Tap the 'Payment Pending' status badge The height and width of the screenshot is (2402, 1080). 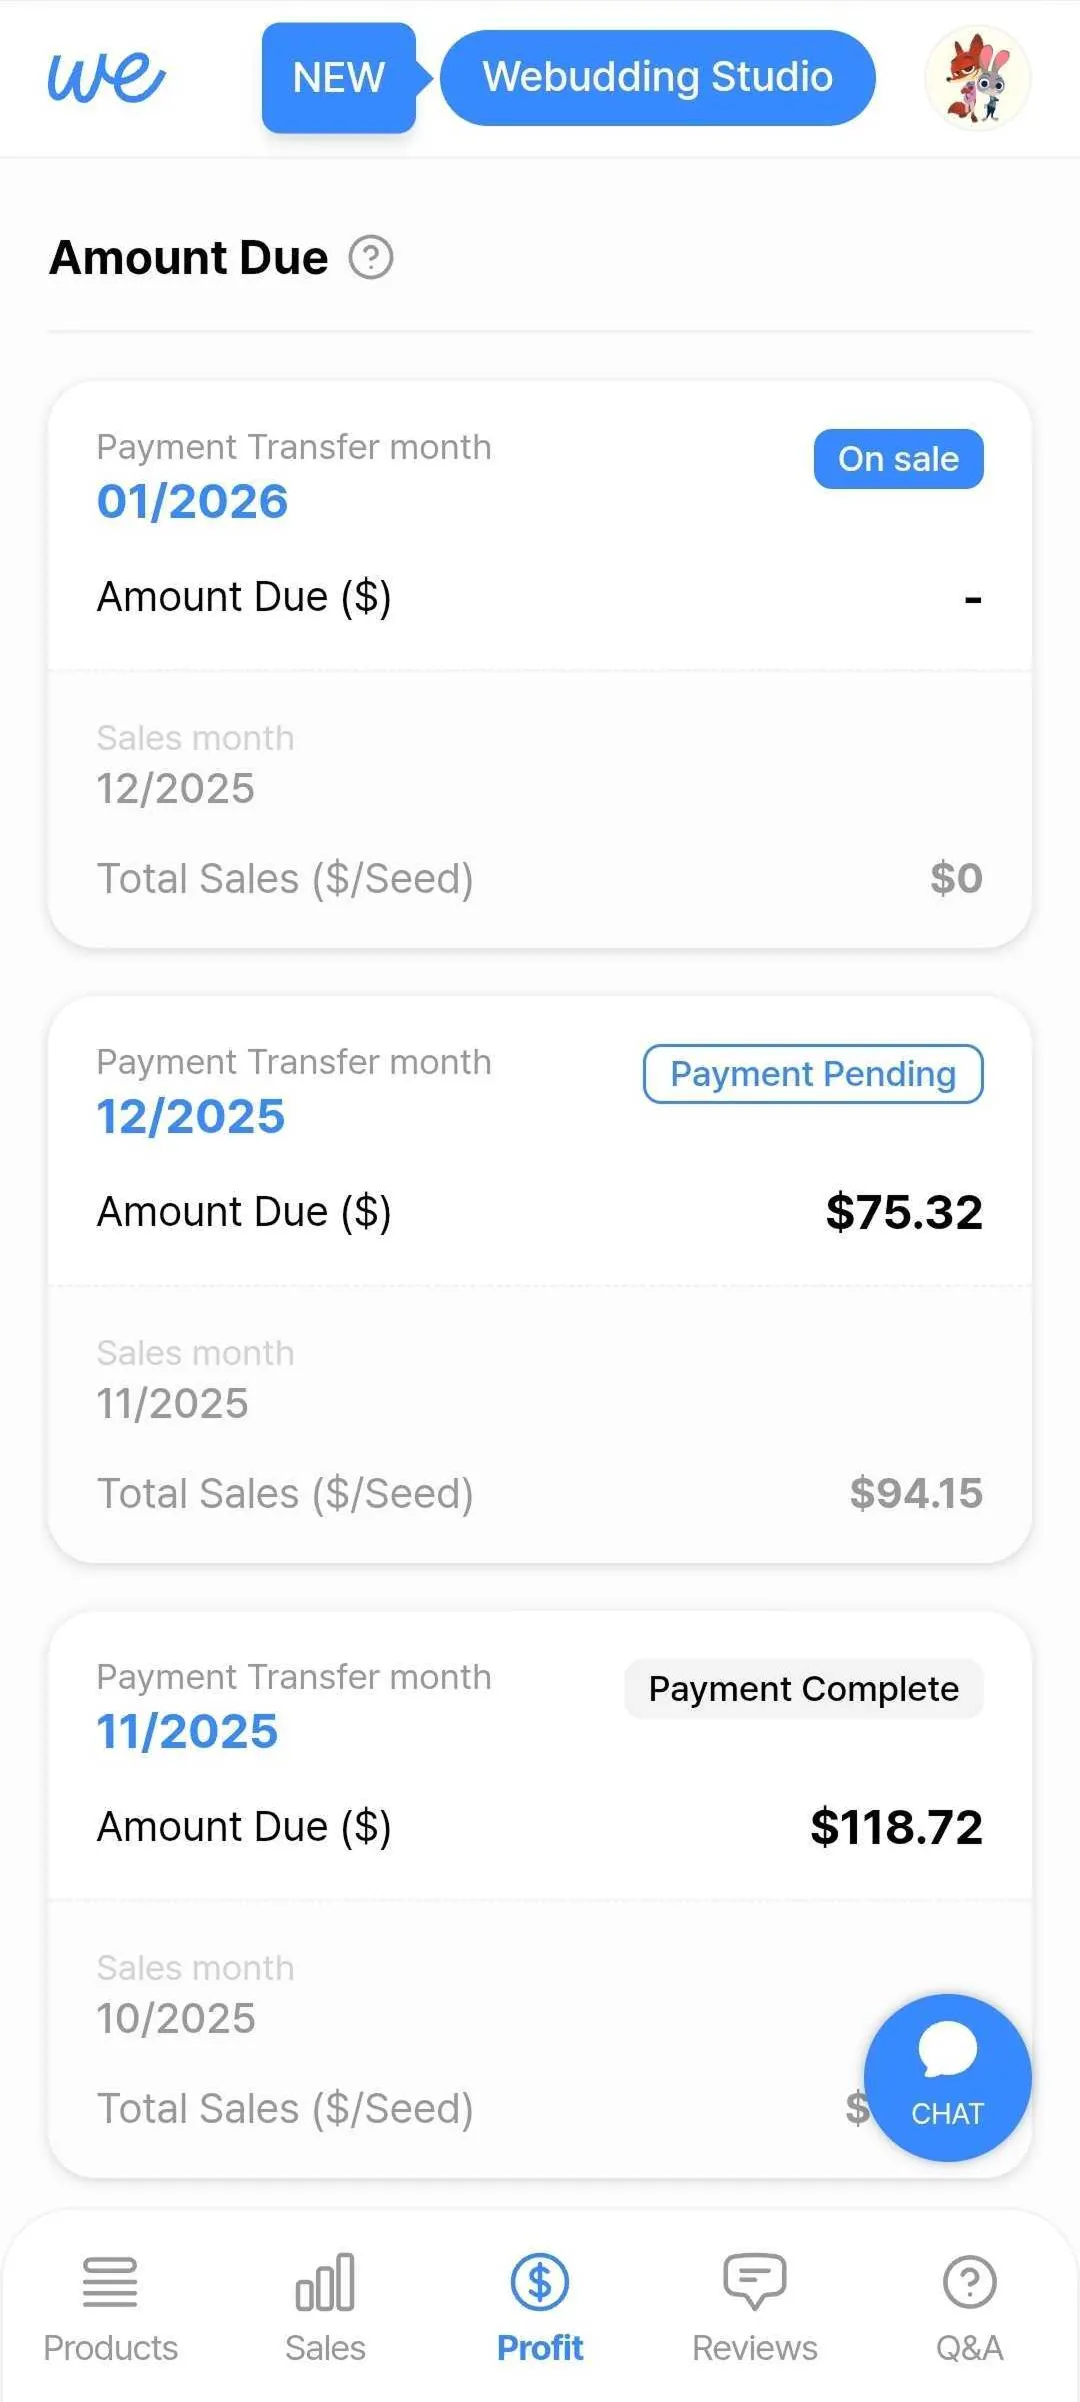click(813, 1074)
